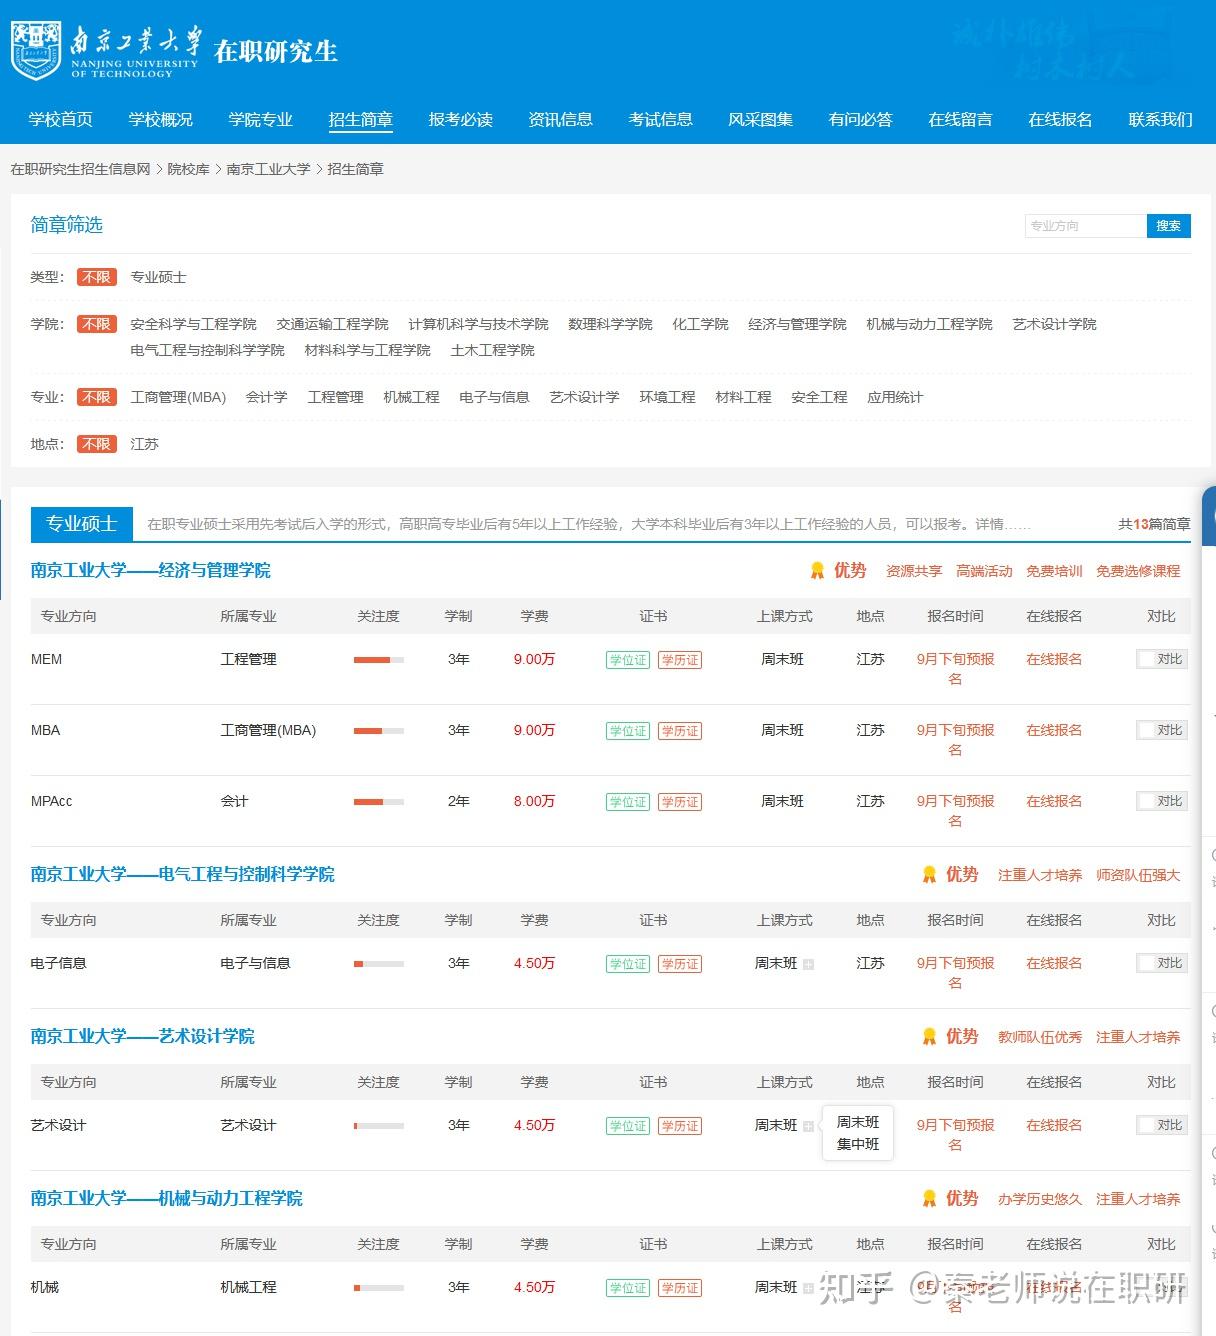Expand class modes next to 周末班 in 电子信息 row
Viewport: 1216px width, 1336px height.
[x=808, y=964]
